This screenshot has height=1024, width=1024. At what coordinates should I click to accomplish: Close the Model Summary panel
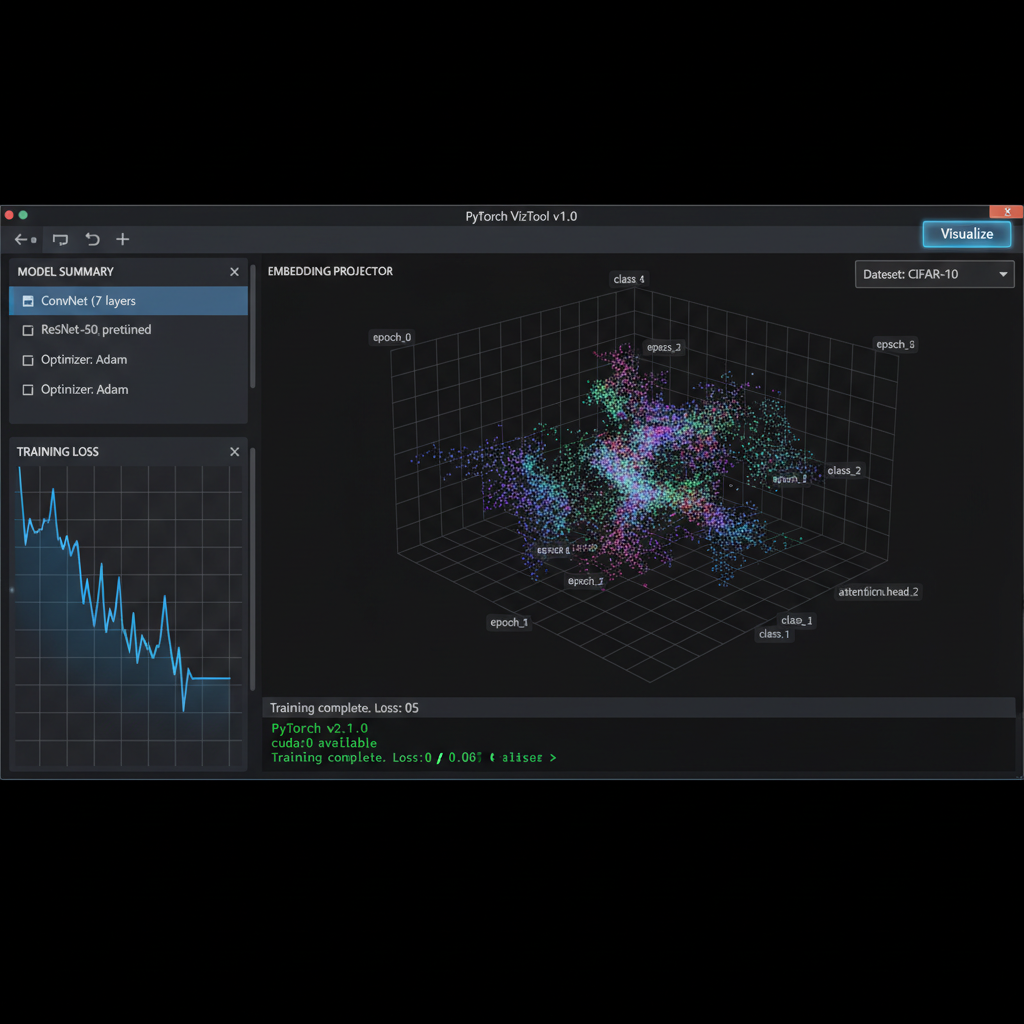(234, 272)
